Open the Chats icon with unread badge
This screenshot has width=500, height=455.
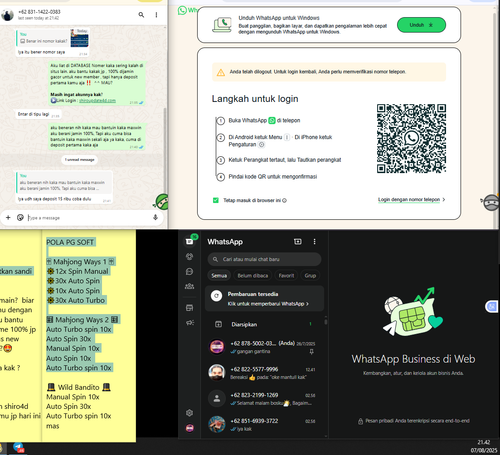(190, 241)
